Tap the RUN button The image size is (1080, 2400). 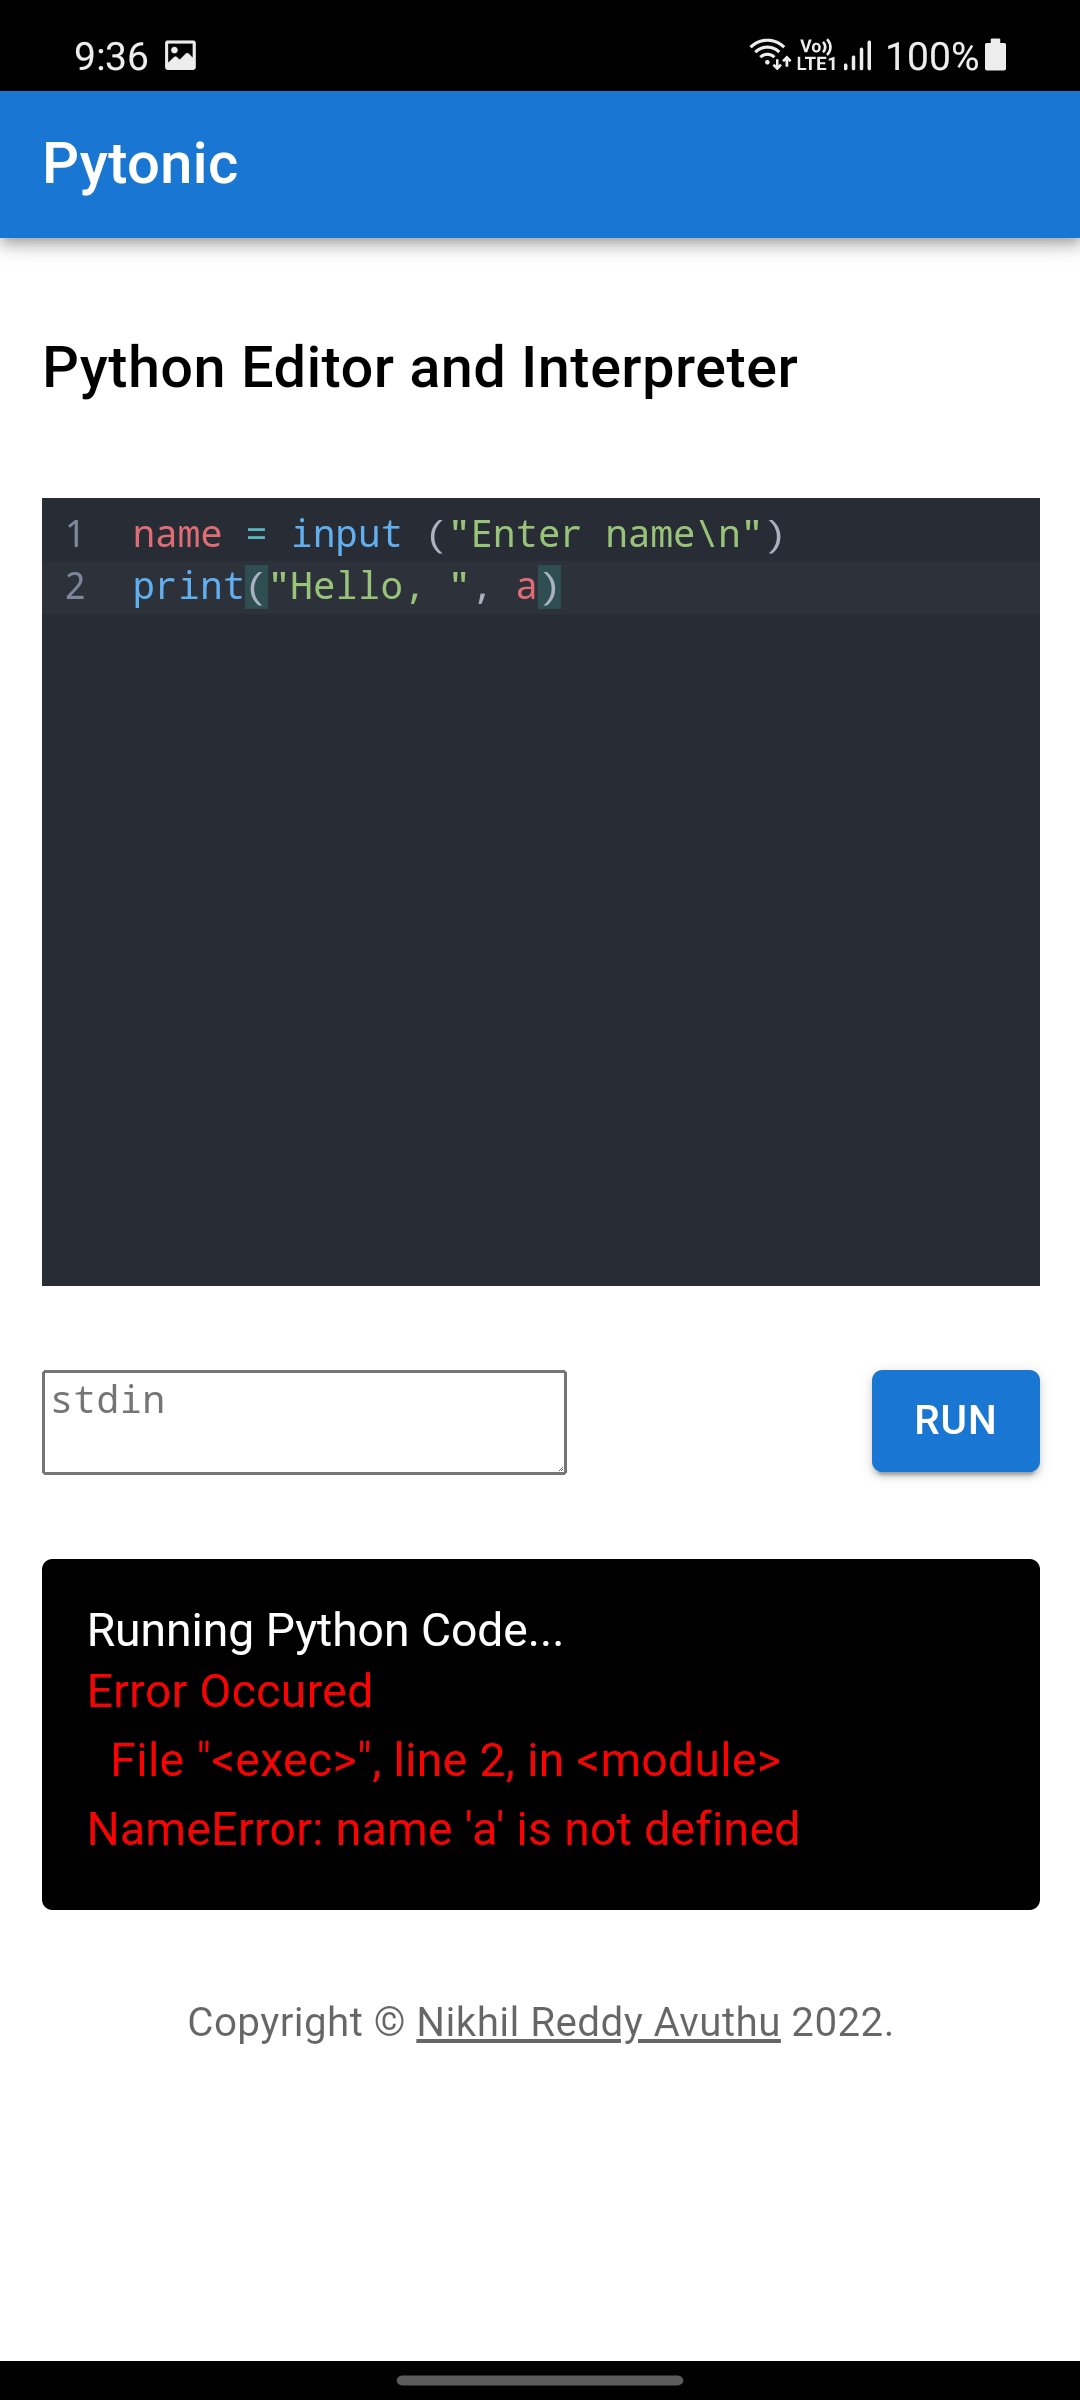[x=955, y=1420]
